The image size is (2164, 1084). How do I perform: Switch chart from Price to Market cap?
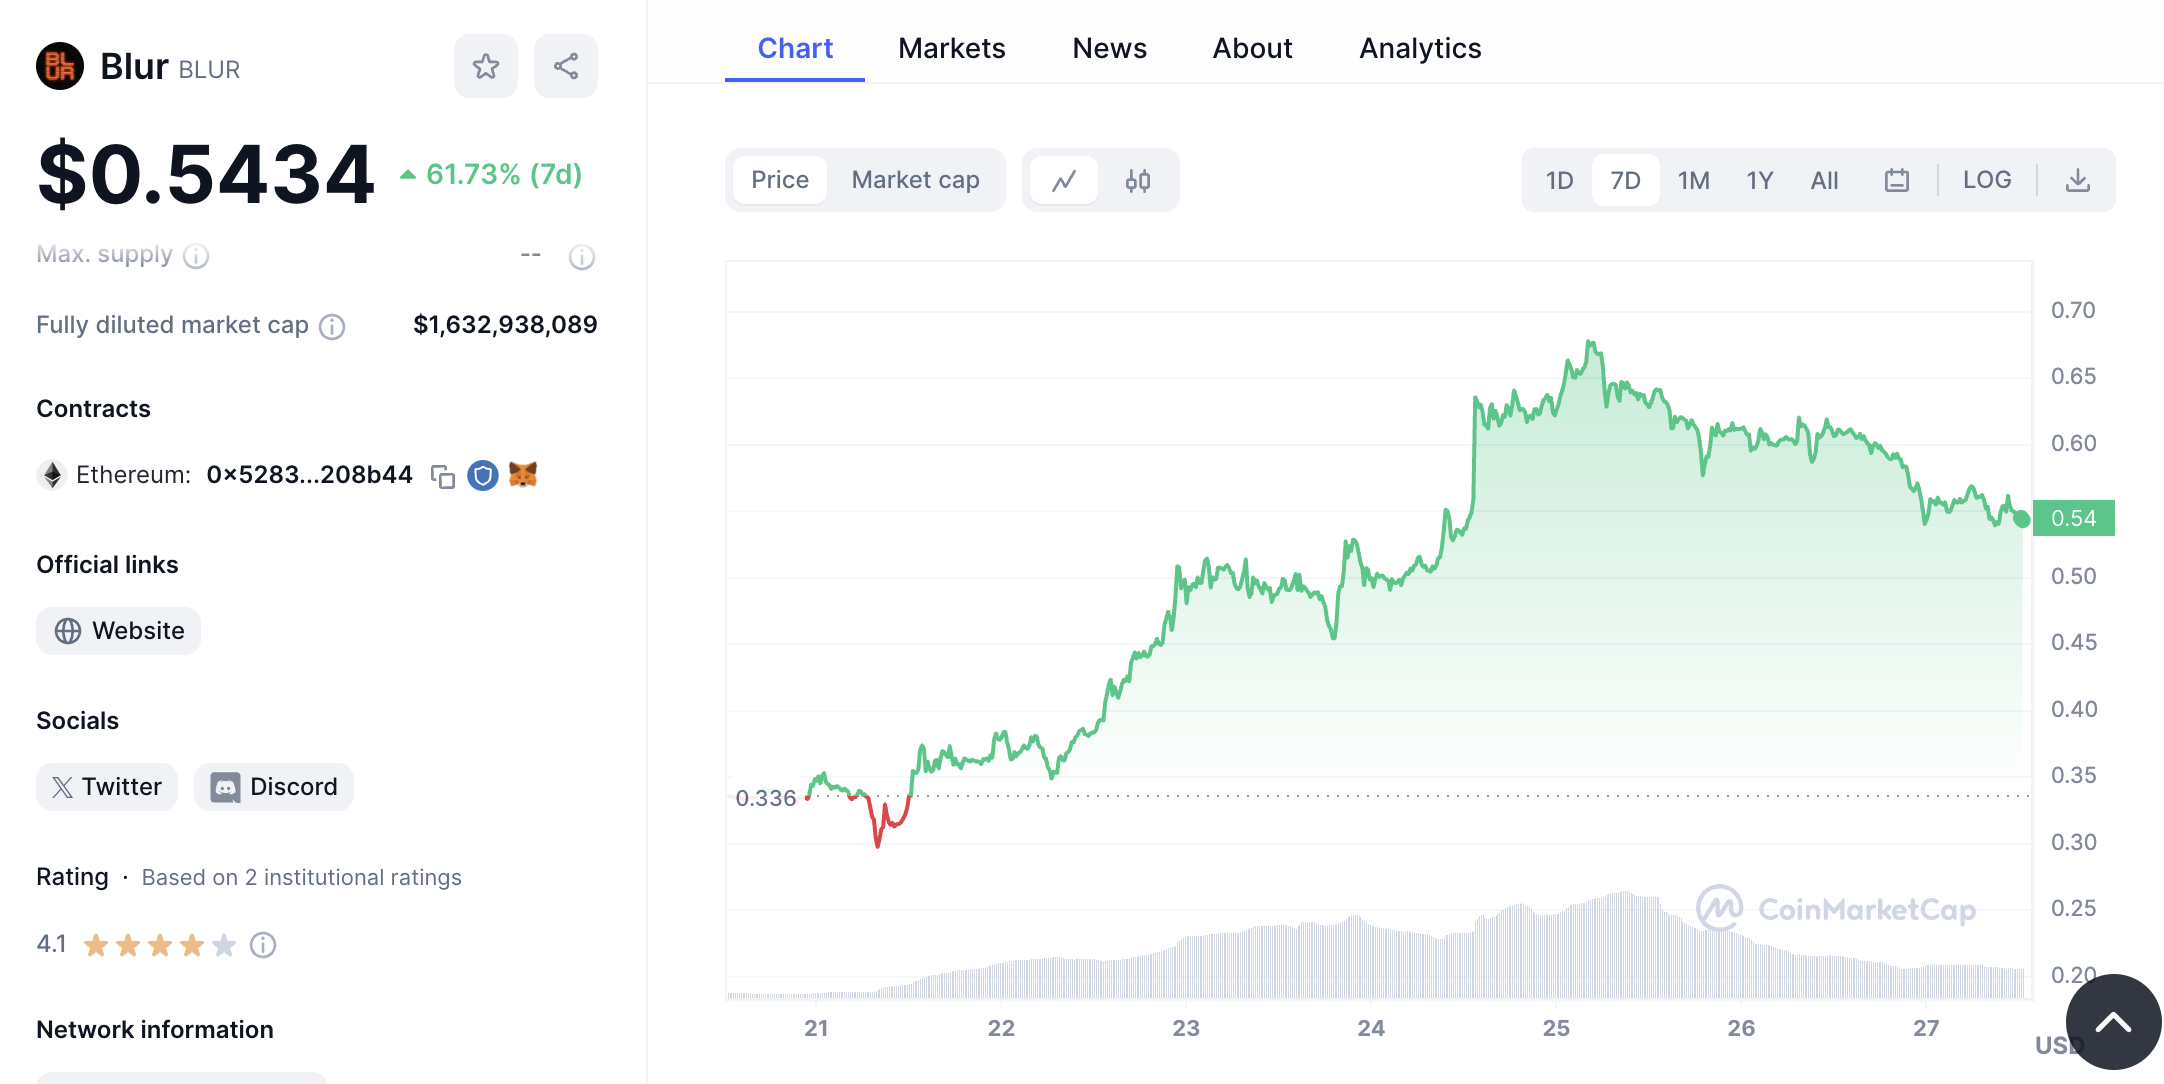[915, 180]
